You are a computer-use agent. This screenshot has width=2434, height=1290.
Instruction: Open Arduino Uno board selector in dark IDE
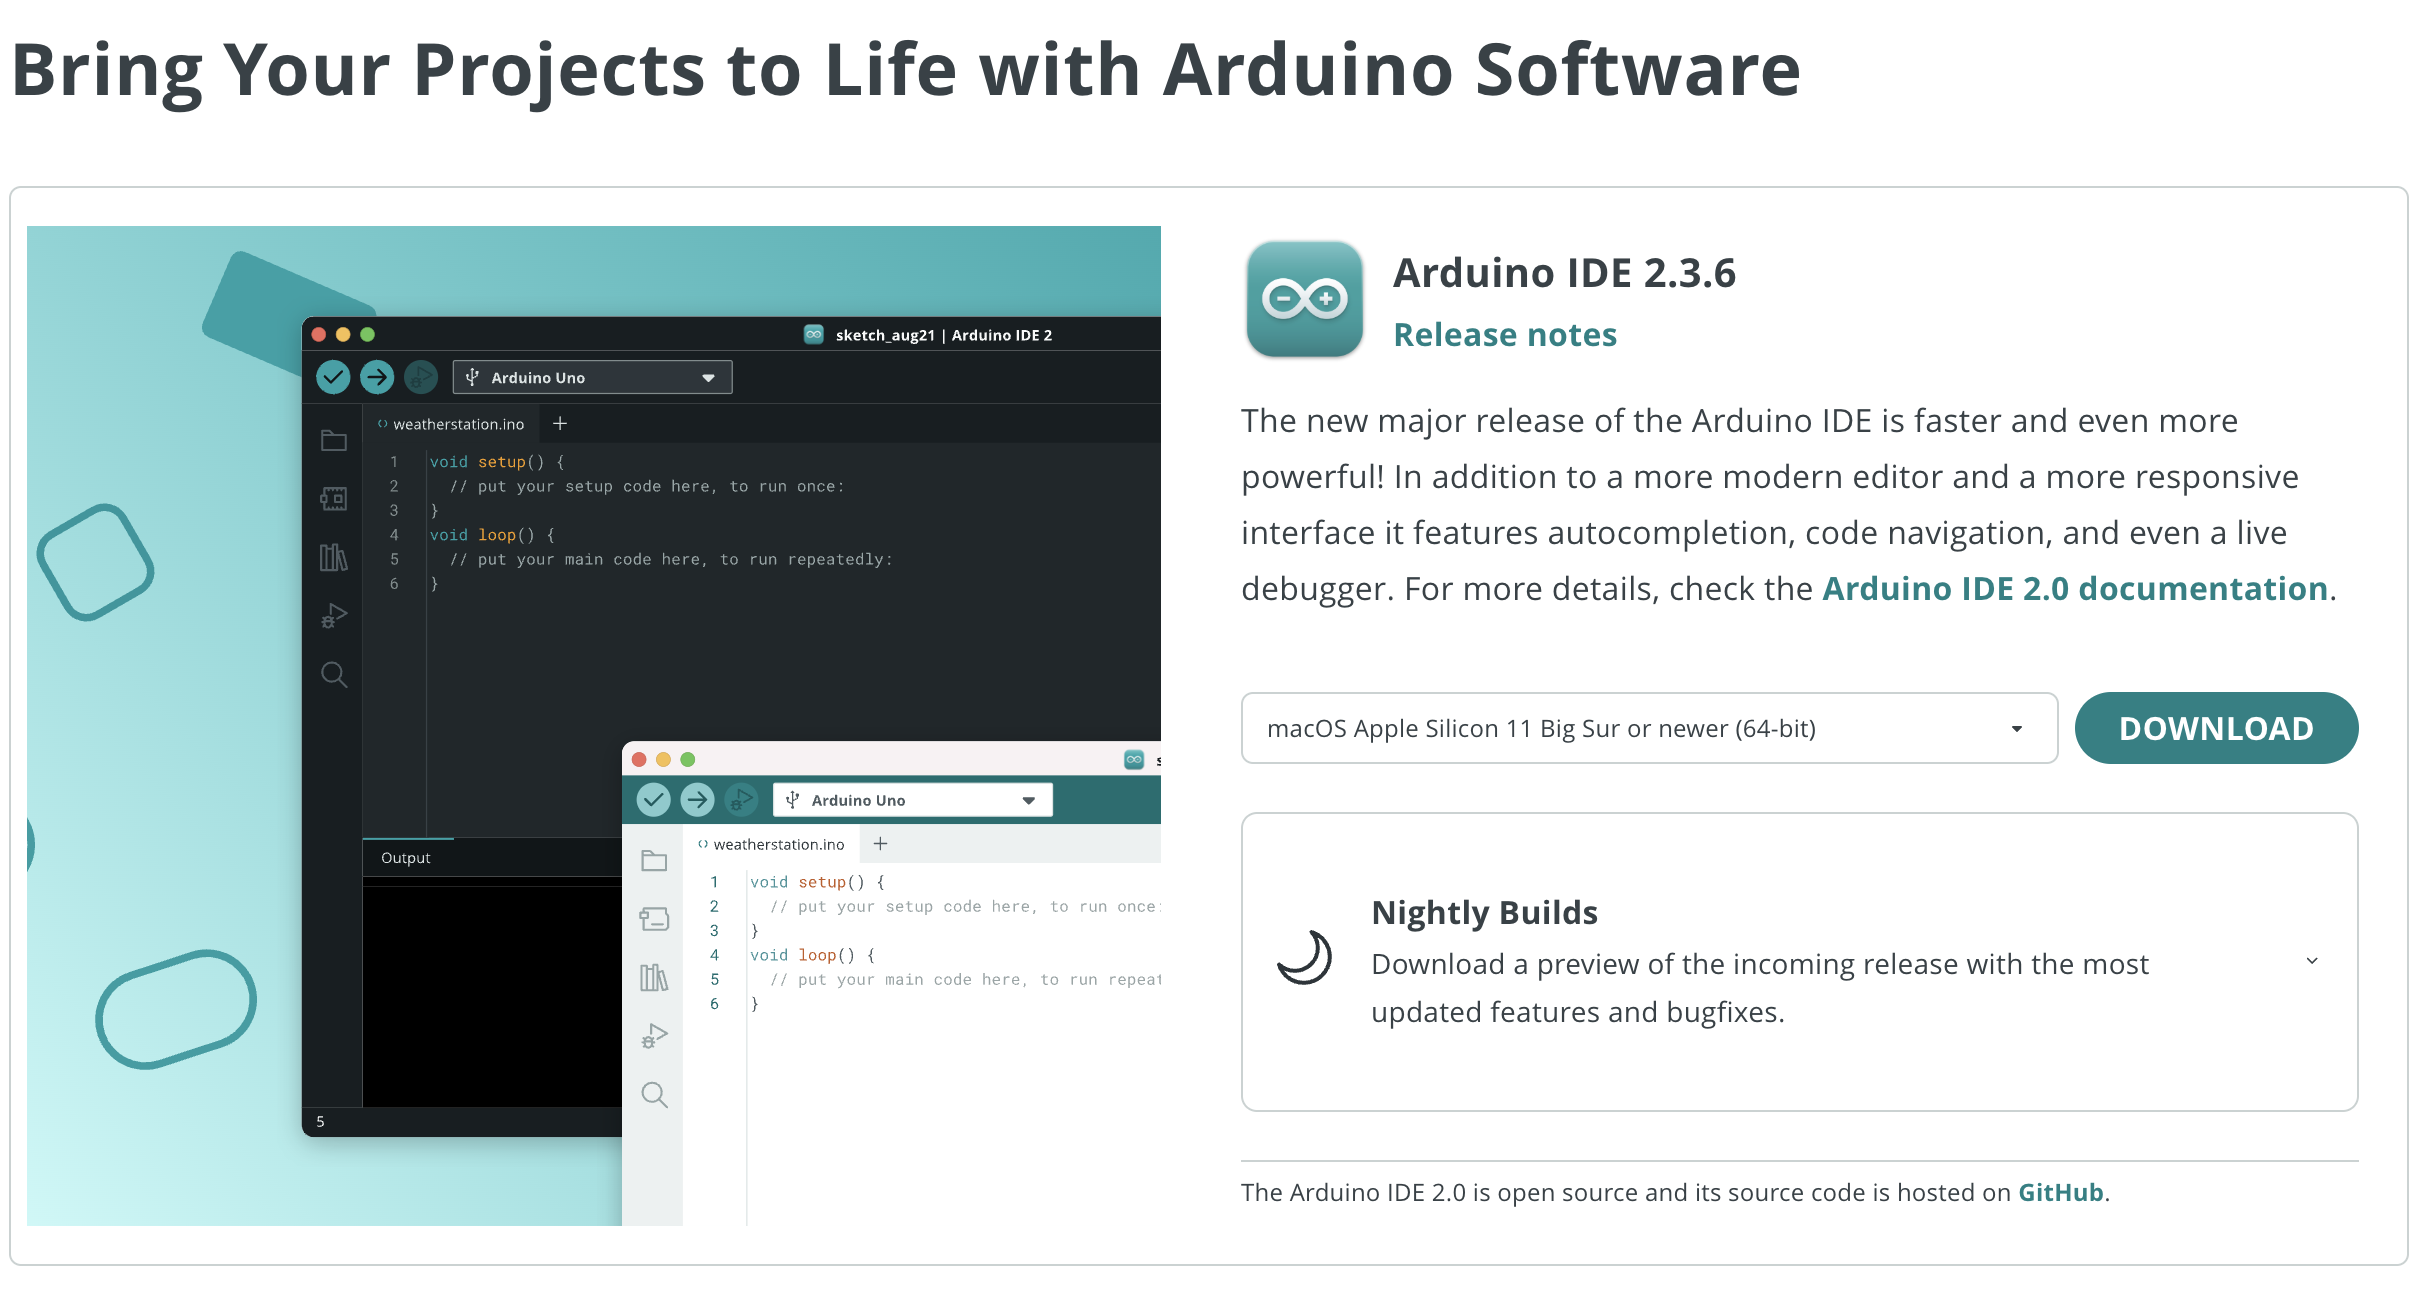click(592, 377)
